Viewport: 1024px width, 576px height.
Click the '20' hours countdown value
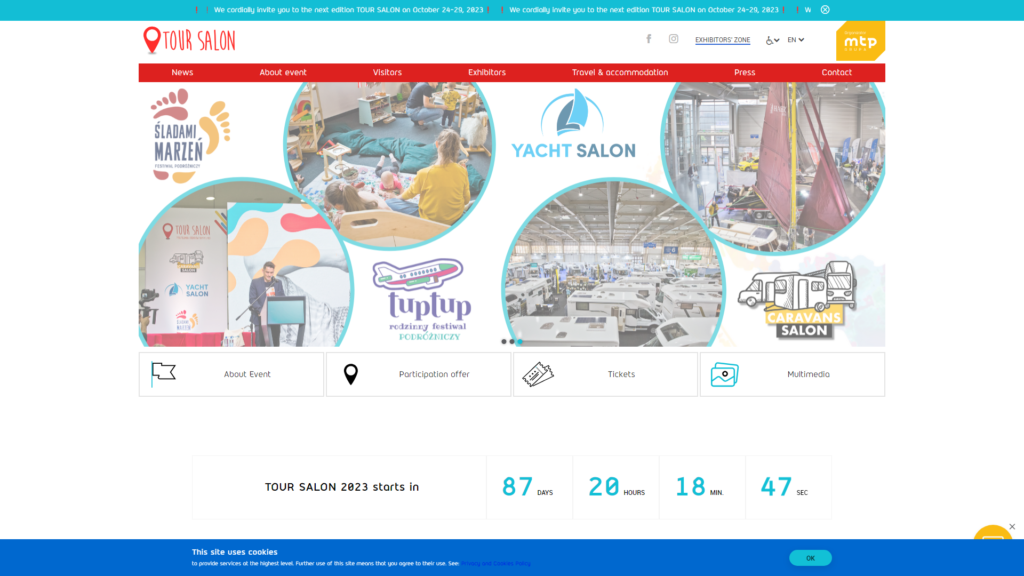pyautogui.click(x=603, y=487)
